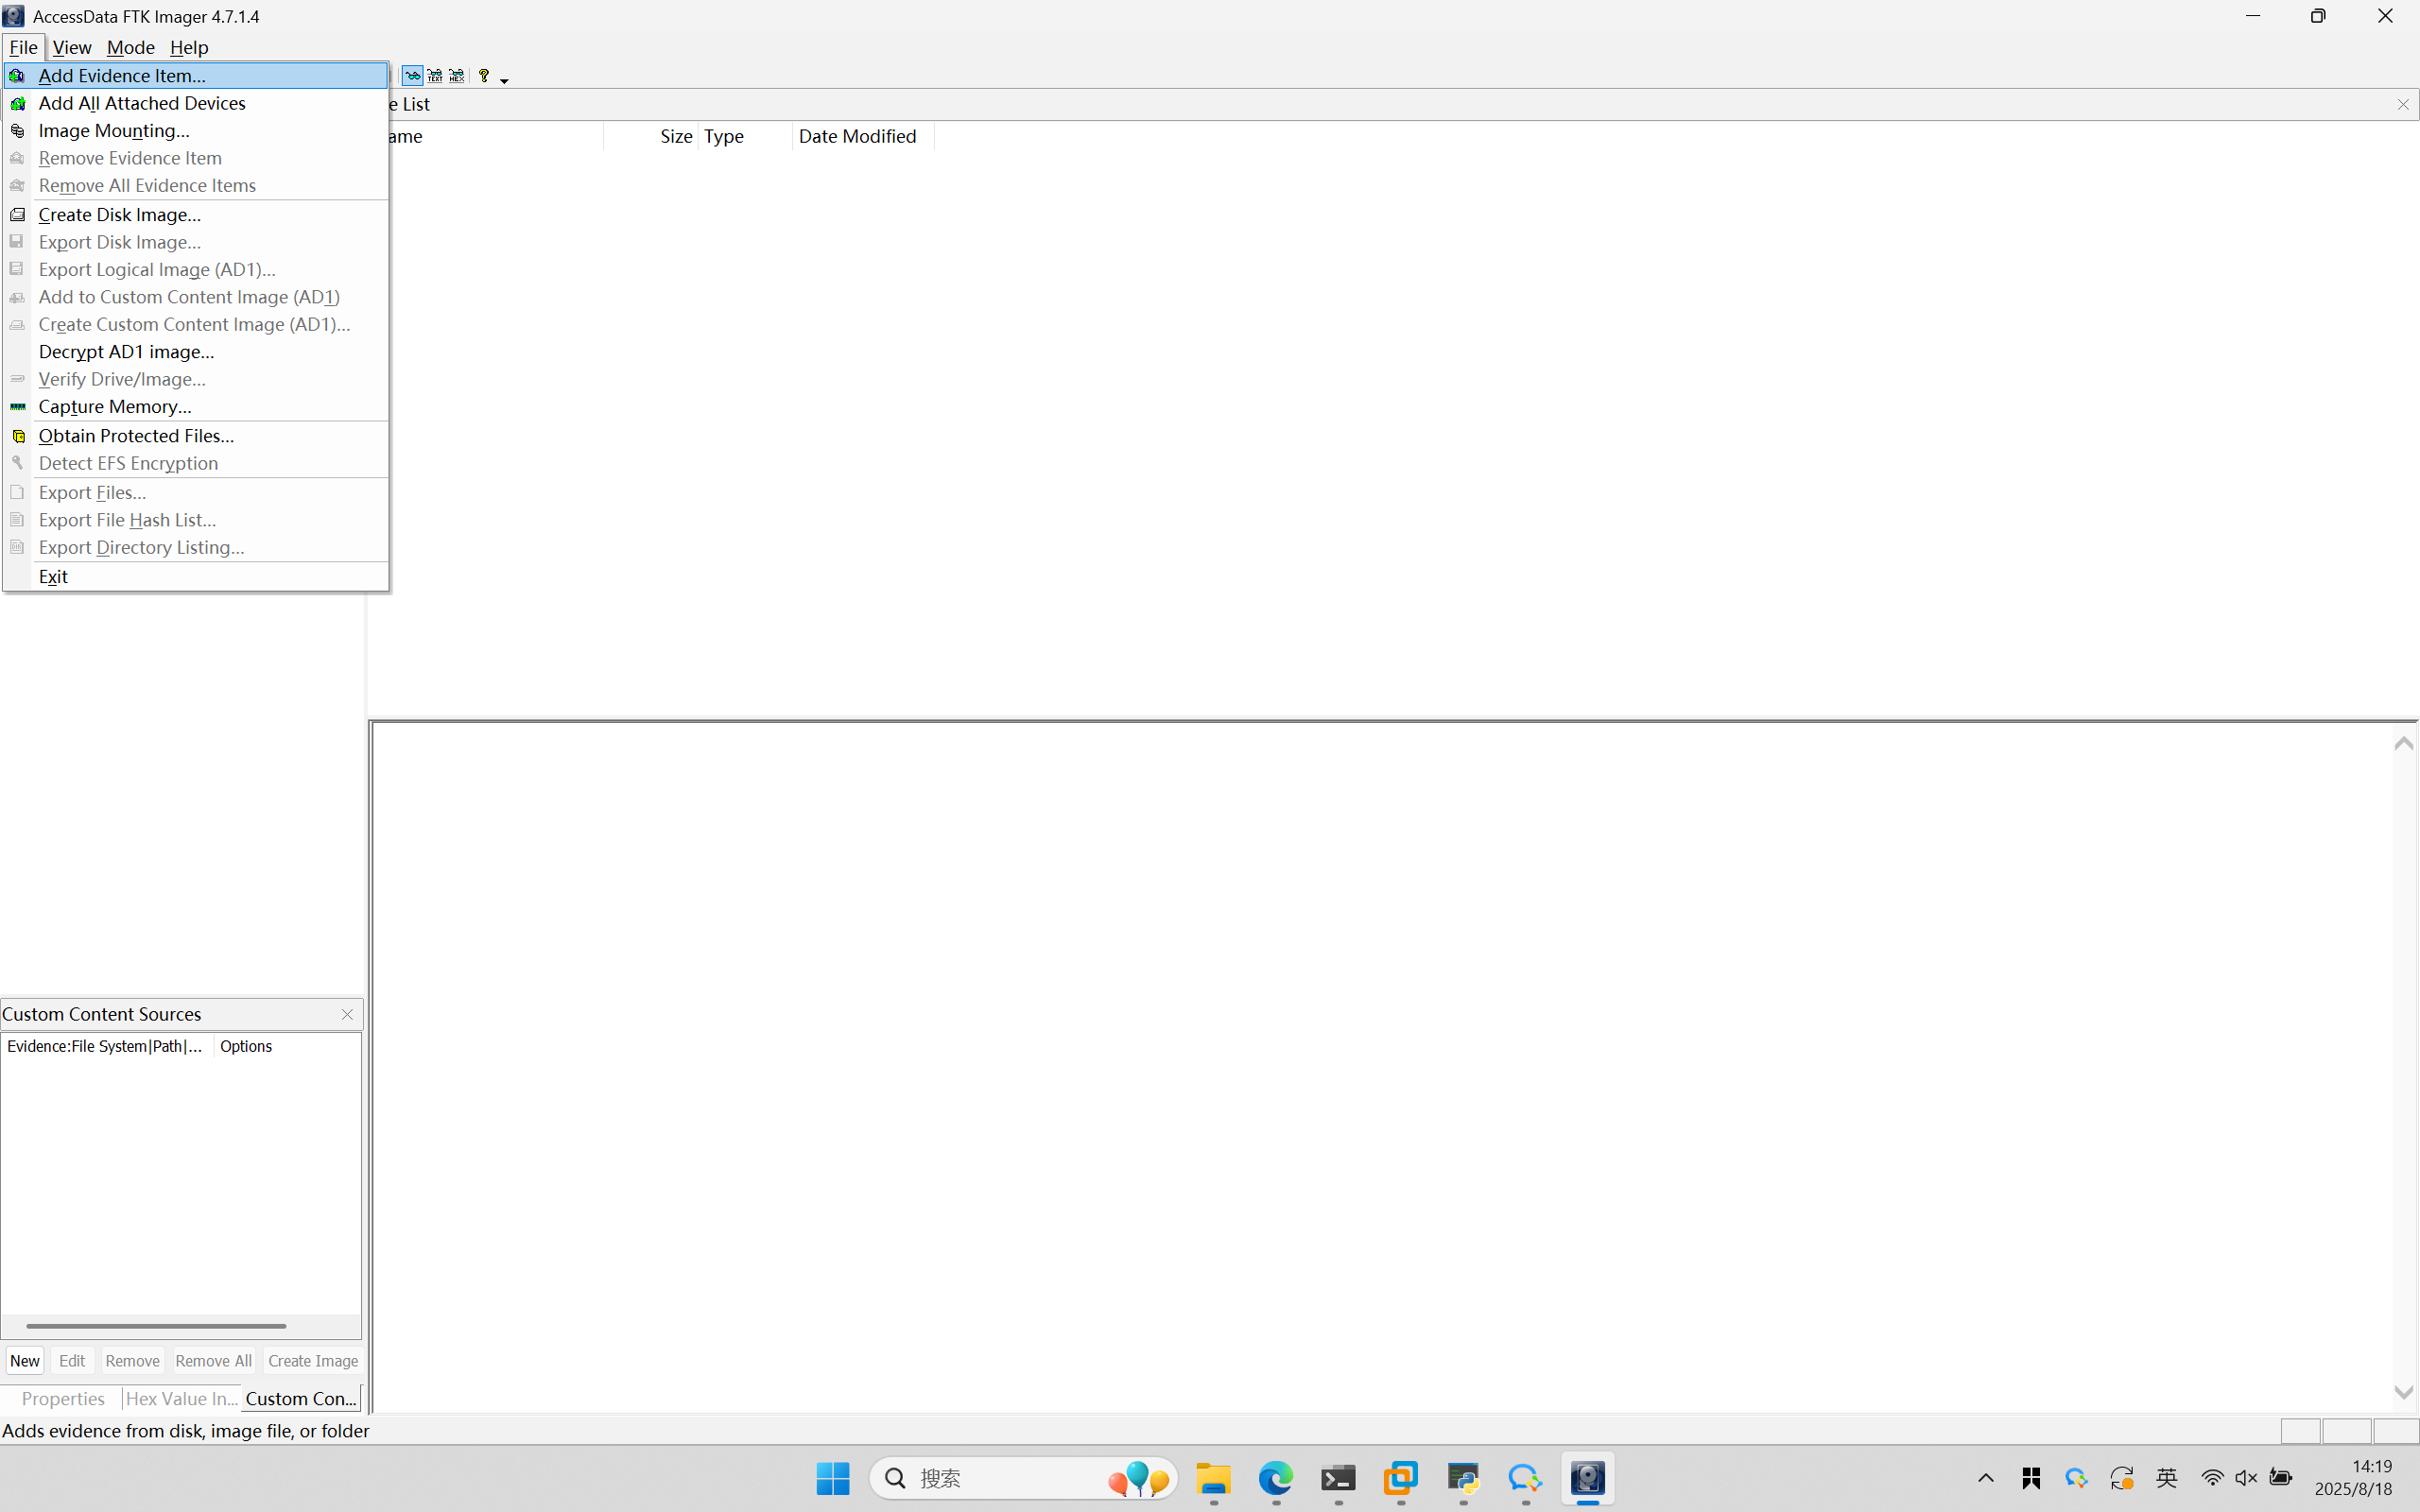Open the terminal app on taskbar
The width and height of the screenshot is (2420, 1512).
click(1338, 1478)
